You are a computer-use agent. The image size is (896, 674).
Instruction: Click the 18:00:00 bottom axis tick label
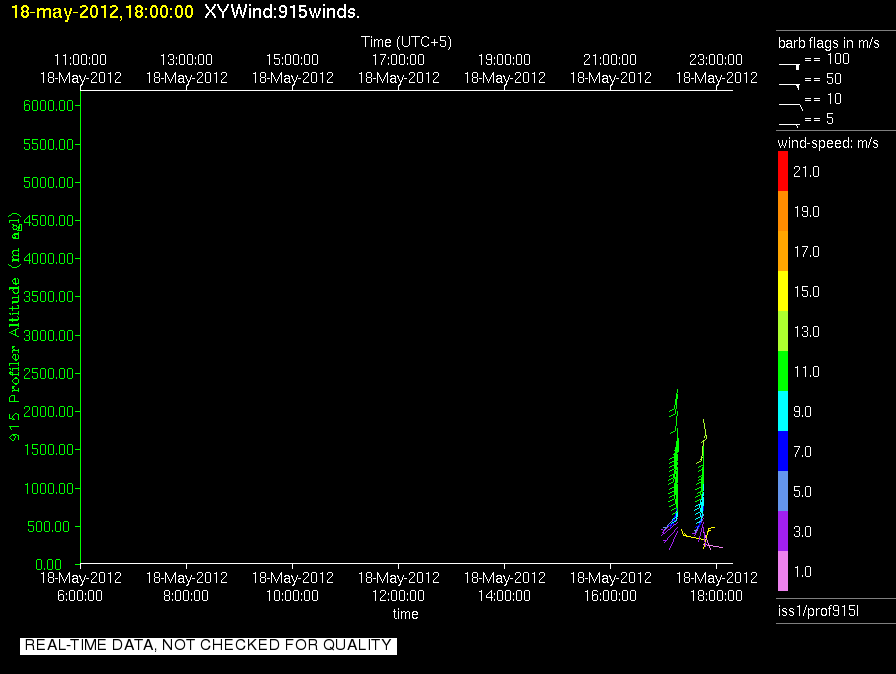click(716, 596)
